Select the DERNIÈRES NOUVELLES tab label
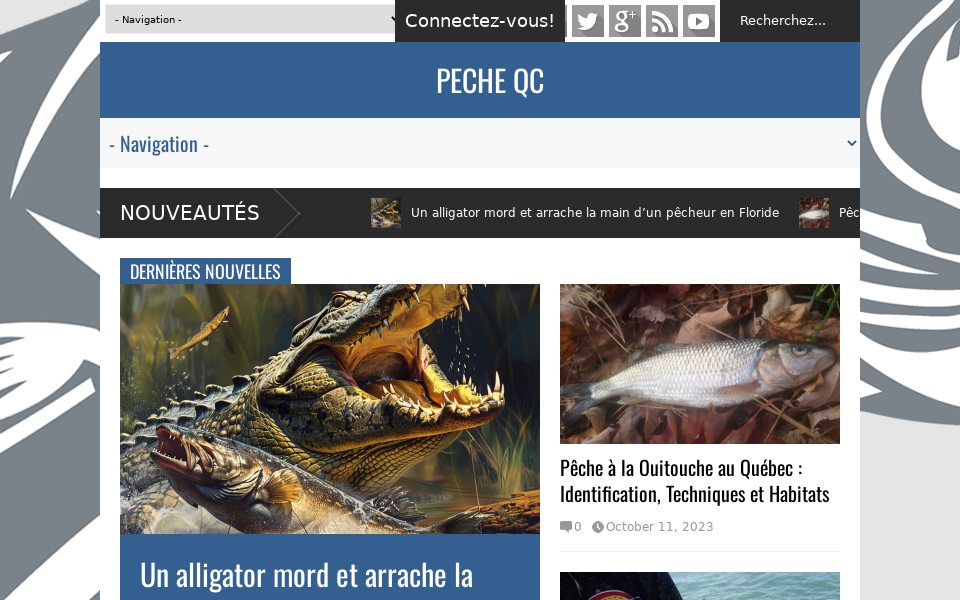This screenshot has height=600, width=960. pyautogui.click(x=204, y=270)
